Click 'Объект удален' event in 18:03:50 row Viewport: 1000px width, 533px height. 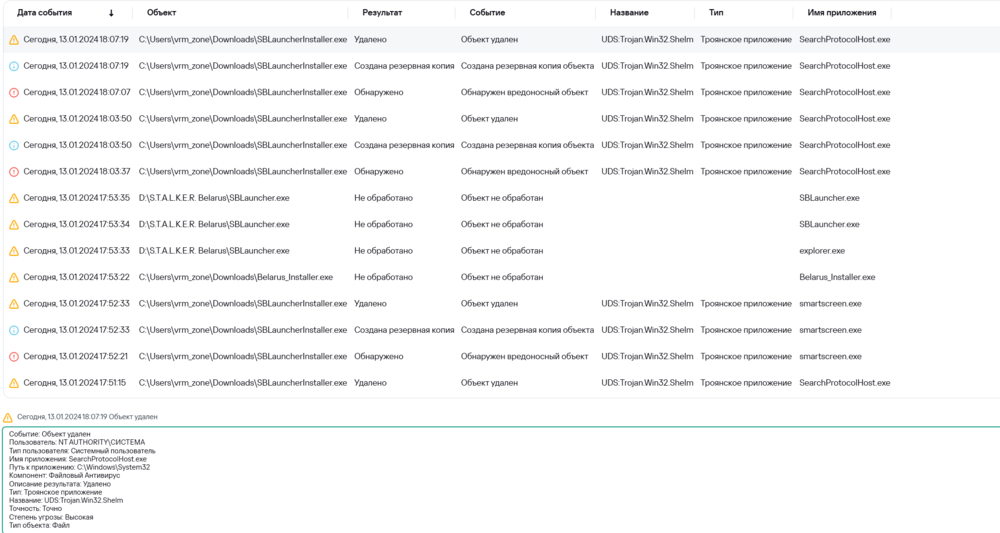tap(489, 119)
